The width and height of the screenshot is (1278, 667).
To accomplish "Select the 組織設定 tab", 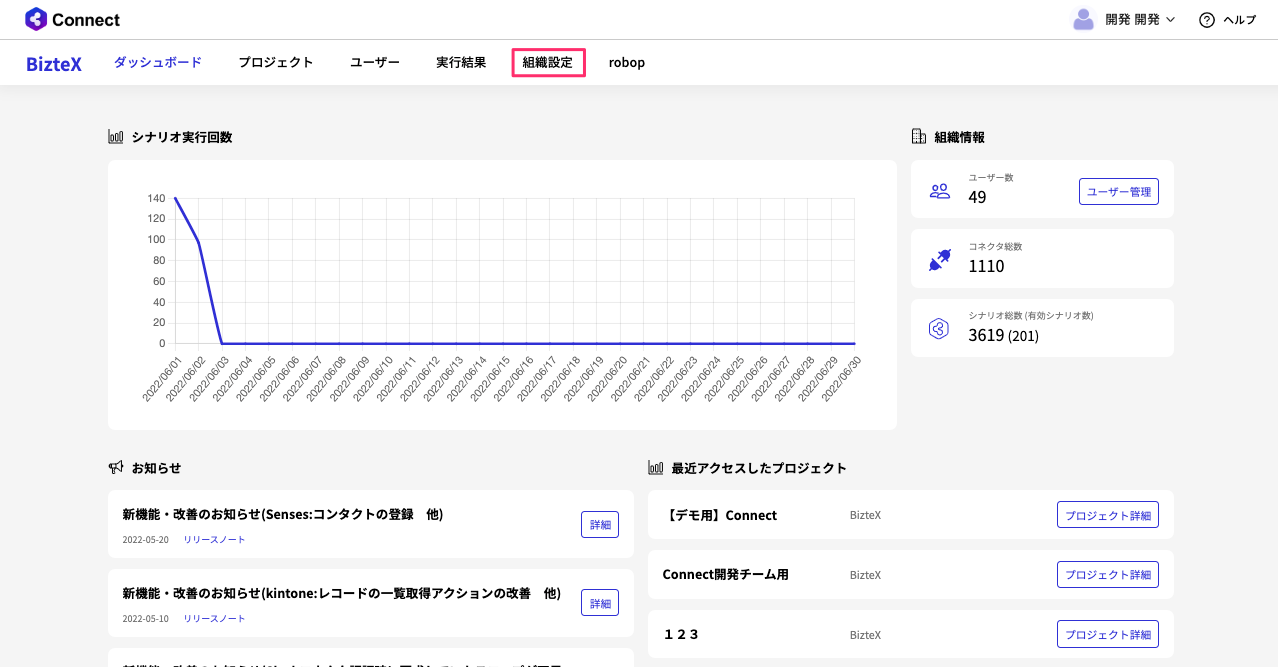I will pyautogui.click(x=548, y=62).
